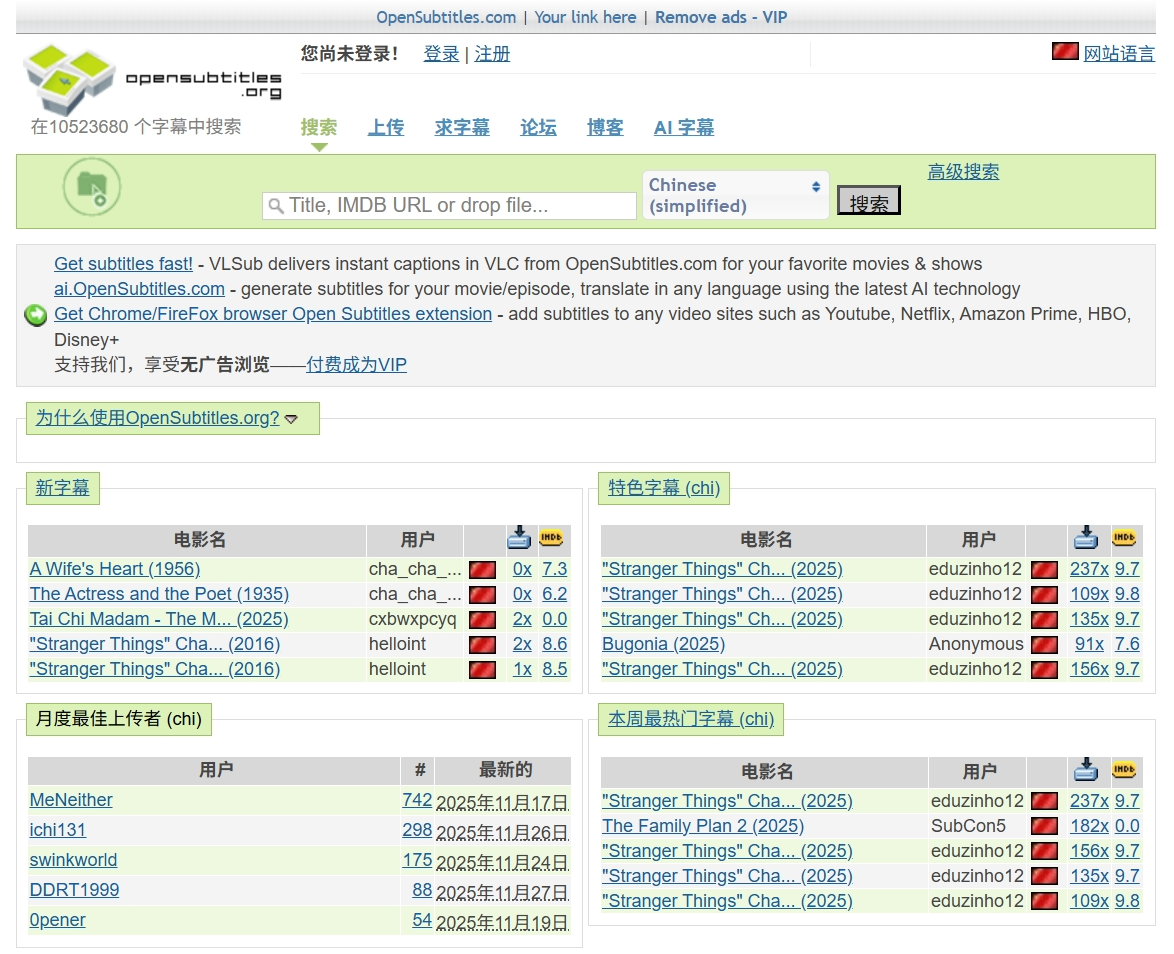Click the green arrow icon beside browser extension link

36,316
